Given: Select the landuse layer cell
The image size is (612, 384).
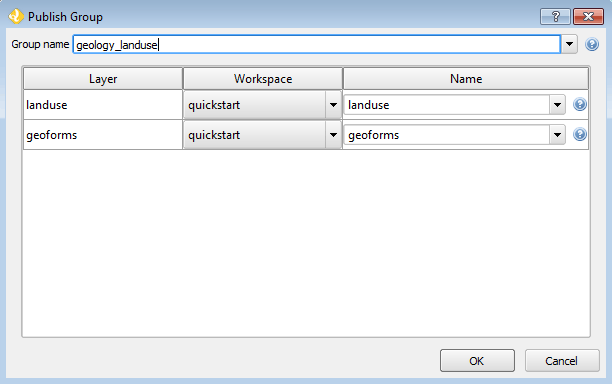Looking at the screenshot, I should (103, 105).
